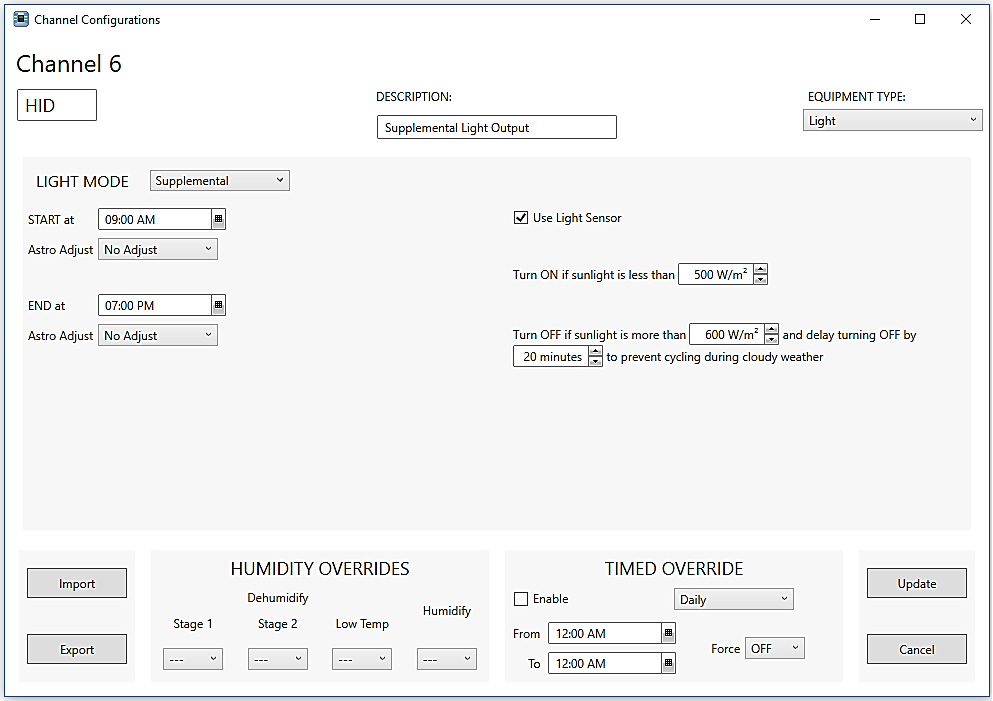Increase Turn ON sunlight threshold
This screenshot has height=701, width=993.
pyautogui.click(x=761, y=269)
